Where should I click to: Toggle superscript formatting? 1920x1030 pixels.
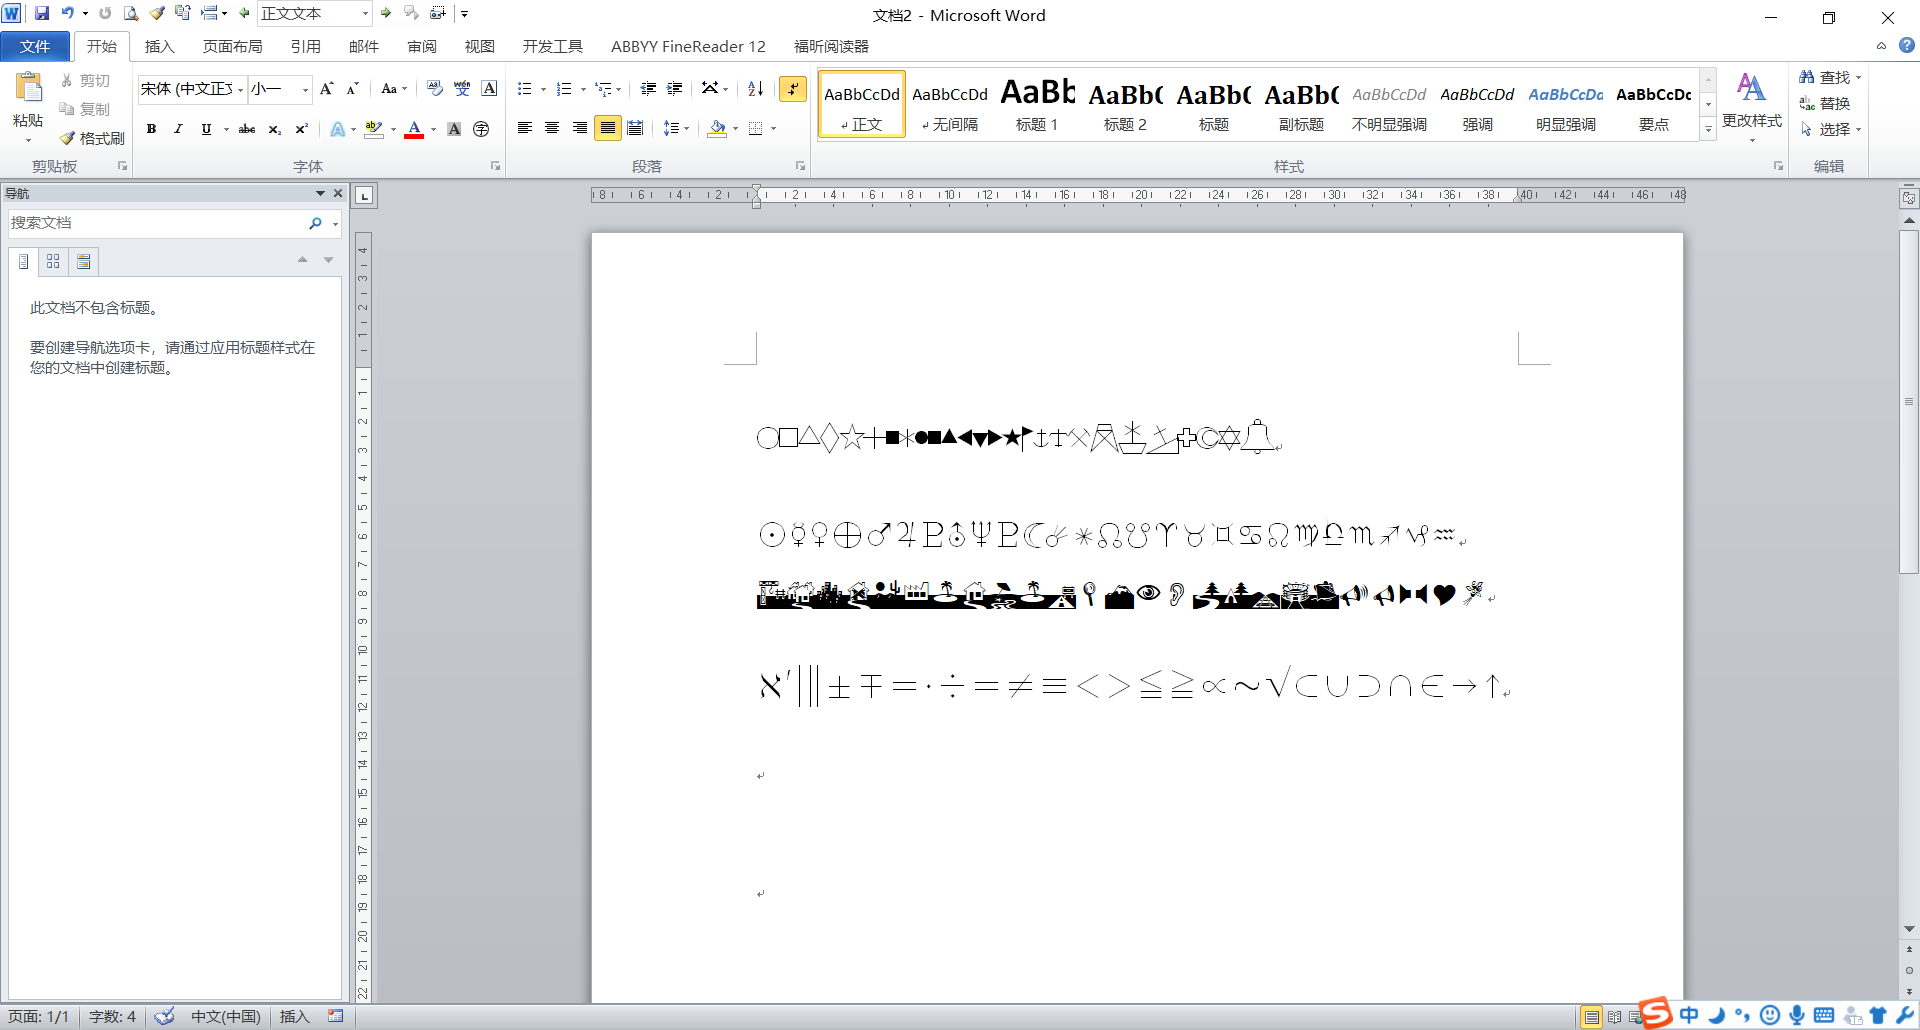click(301, 129)
